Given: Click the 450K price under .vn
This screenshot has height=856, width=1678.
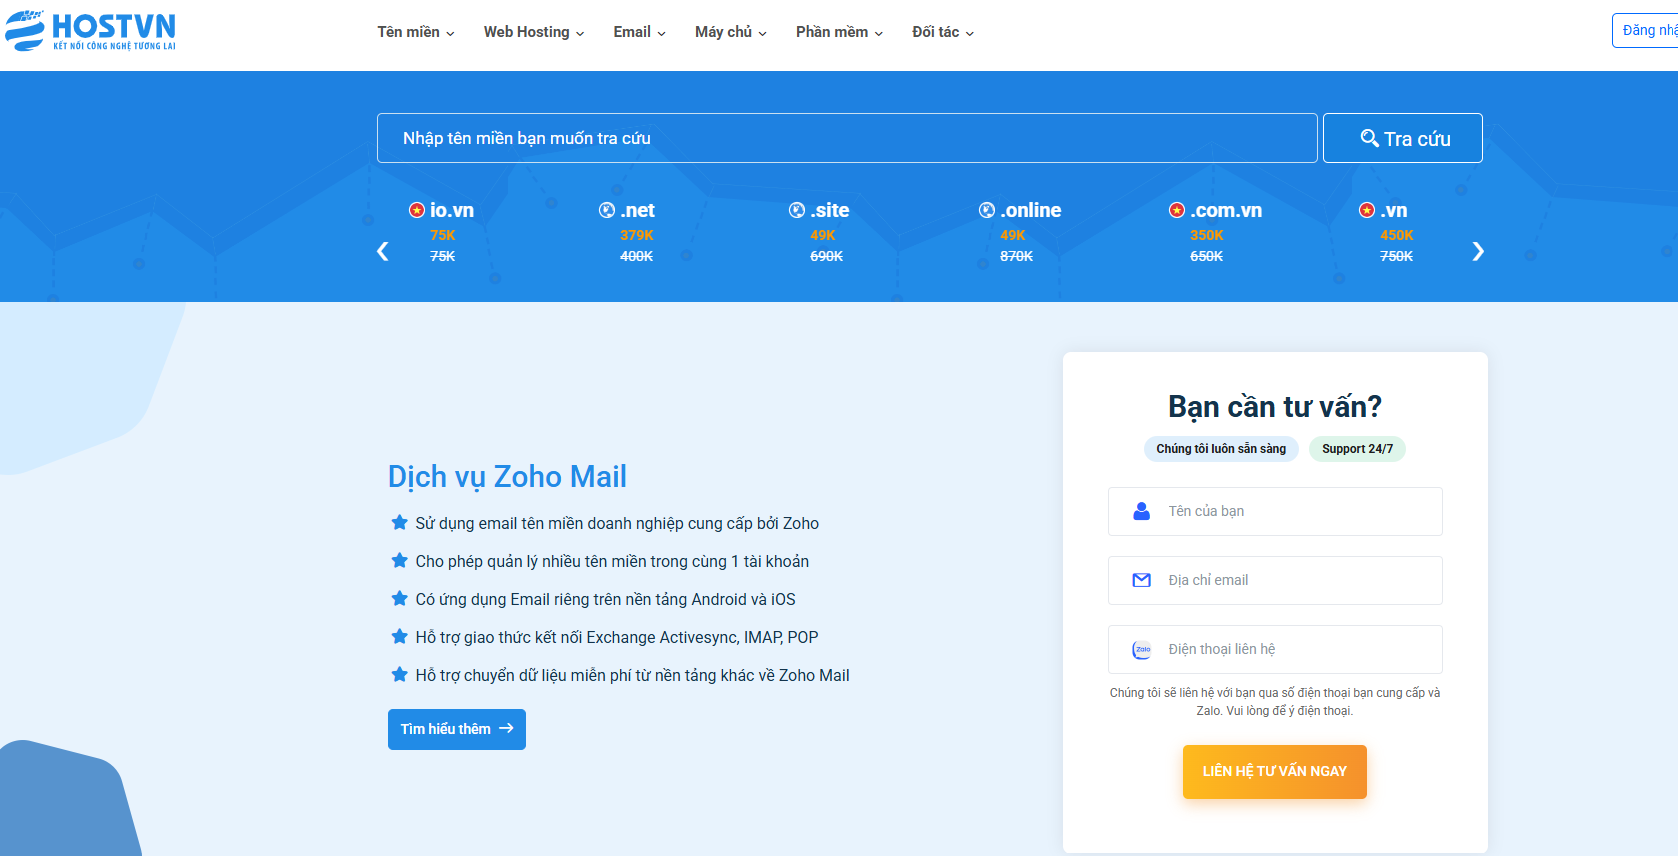Looking at the screenshot, I should [x=1397, y=235].
